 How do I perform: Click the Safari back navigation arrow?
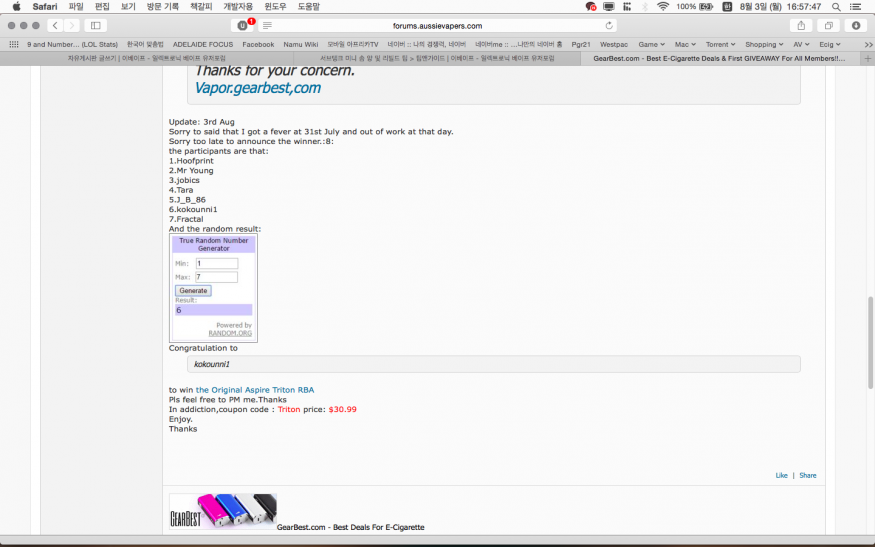pyautogui.click(x=55, y=25)
